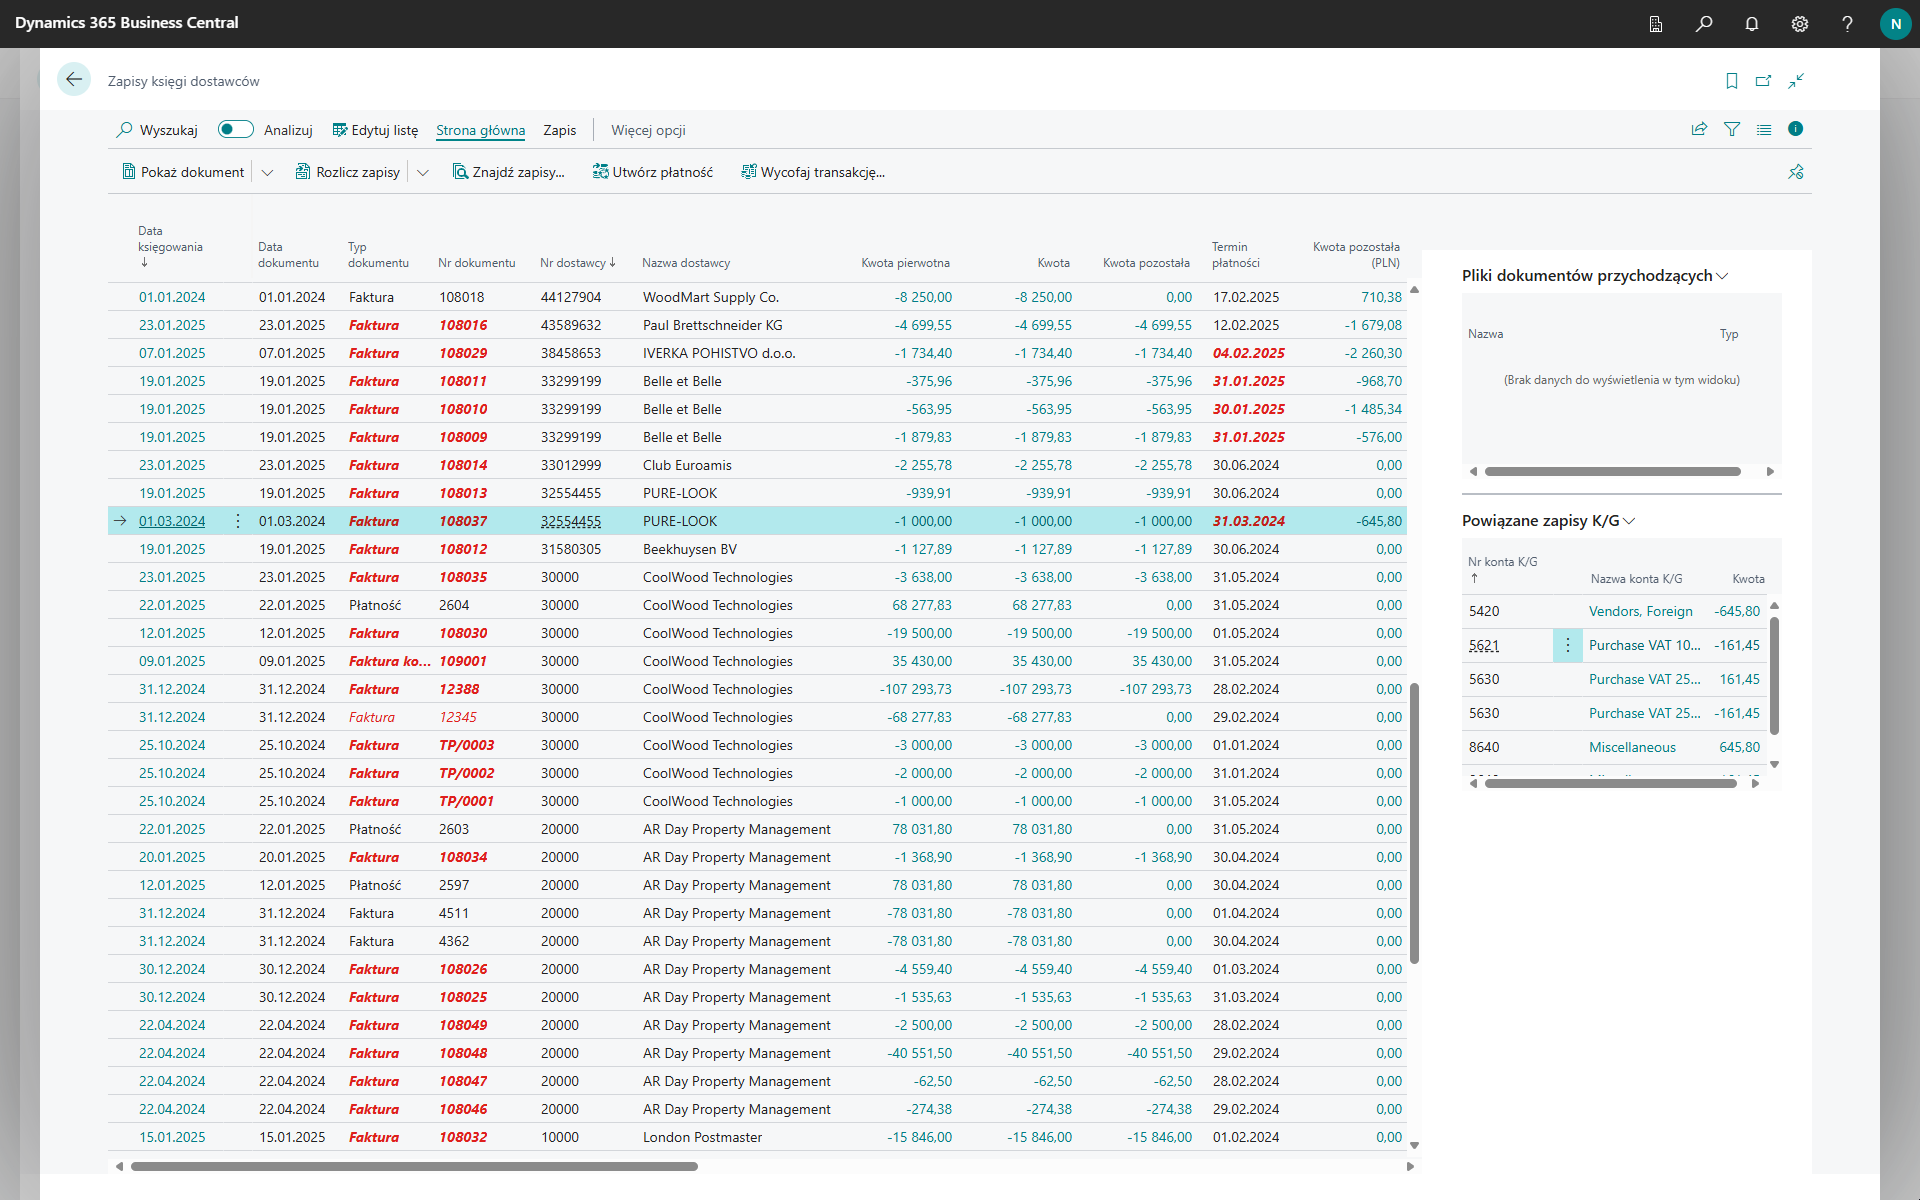This screenshot has width=1920, height=1200.
Task: Click Club Euroamis vendor name
Action: pyautogui.click(x=687, y=465)
